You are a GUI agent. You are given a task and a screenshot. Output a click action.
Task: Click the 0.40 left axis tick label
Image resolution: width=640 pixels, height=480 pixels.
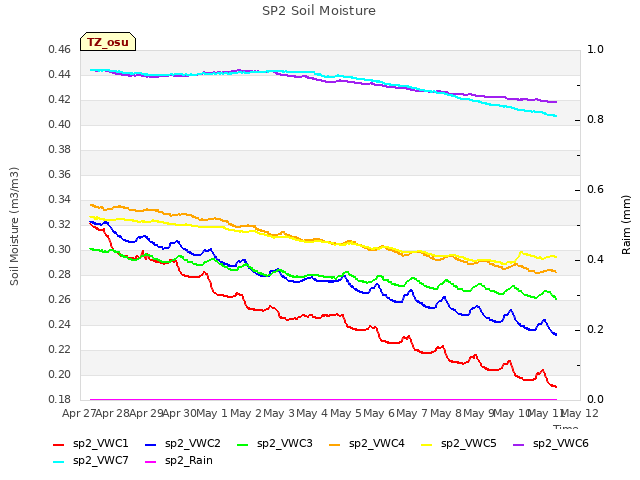(60, 124)
